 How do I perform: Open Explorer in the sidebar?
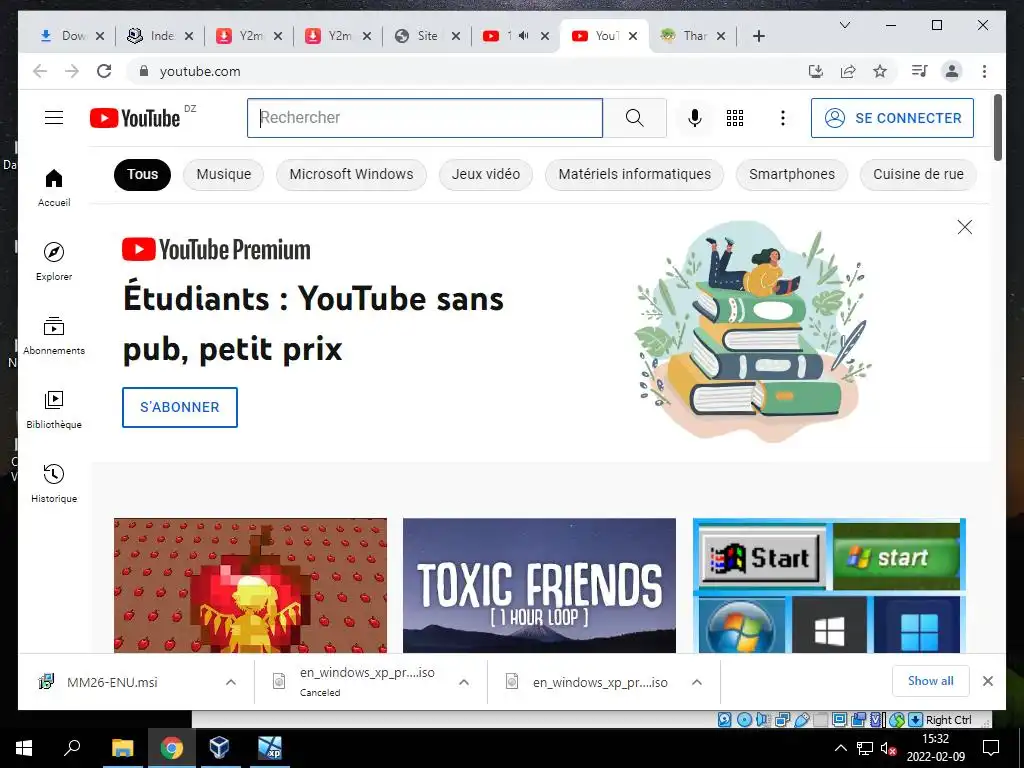coord(54,261)
